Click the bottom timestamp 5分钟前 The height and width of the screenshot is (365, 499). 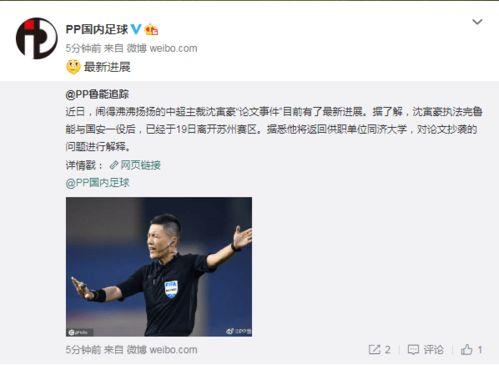[x=83, y=350]
